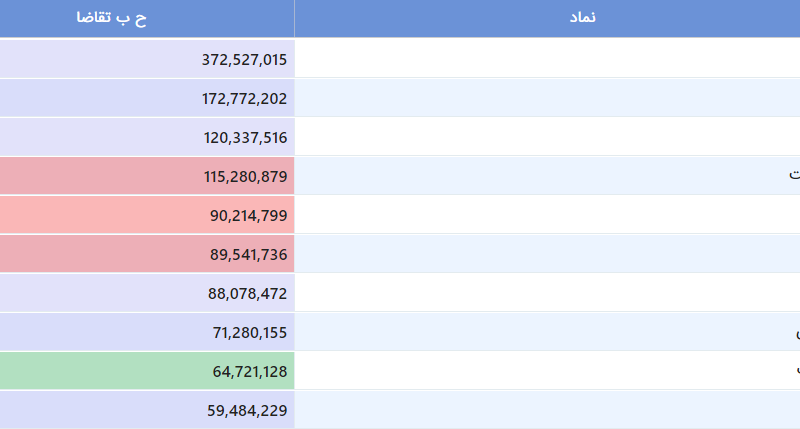Click the نماد cell beside 172,772,202
This screenshot has height=429, width=800.
click(547, 98)
